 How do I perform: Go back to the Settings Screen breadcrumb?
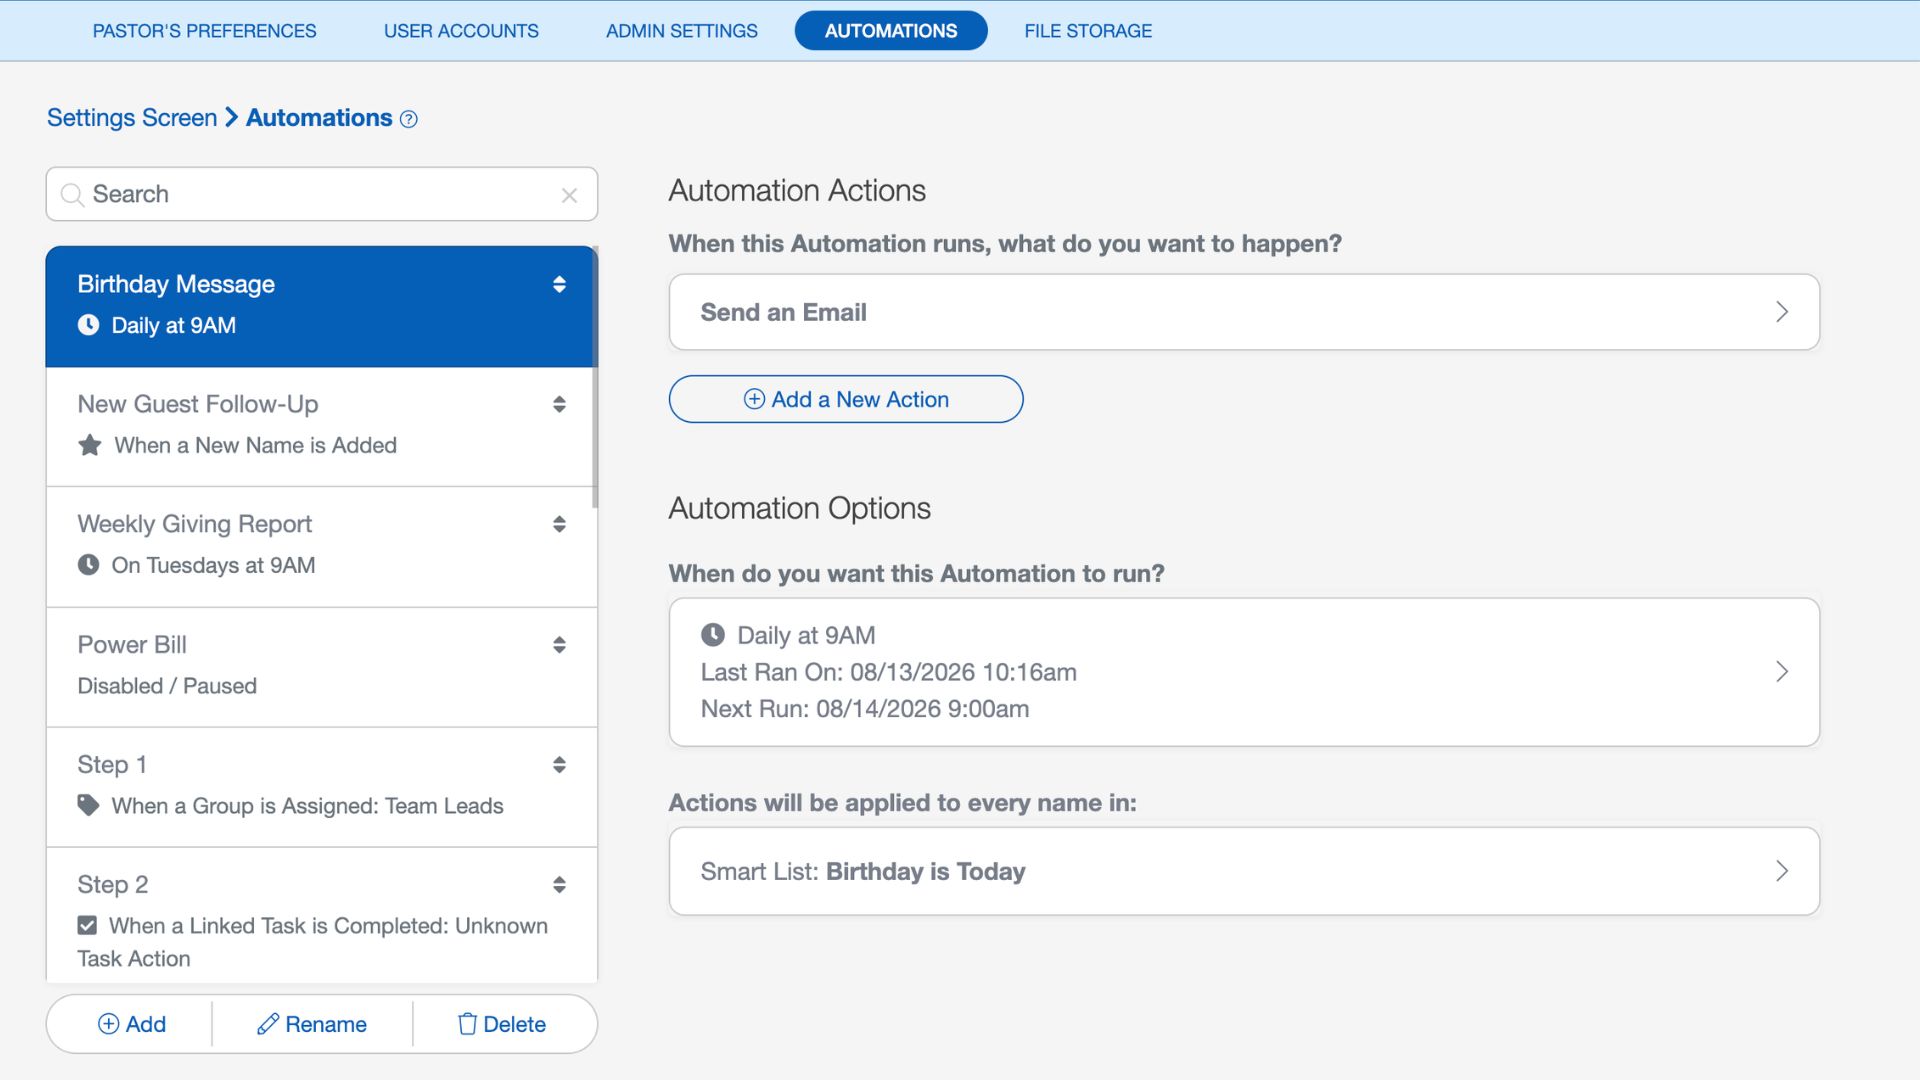coord(132,118)
